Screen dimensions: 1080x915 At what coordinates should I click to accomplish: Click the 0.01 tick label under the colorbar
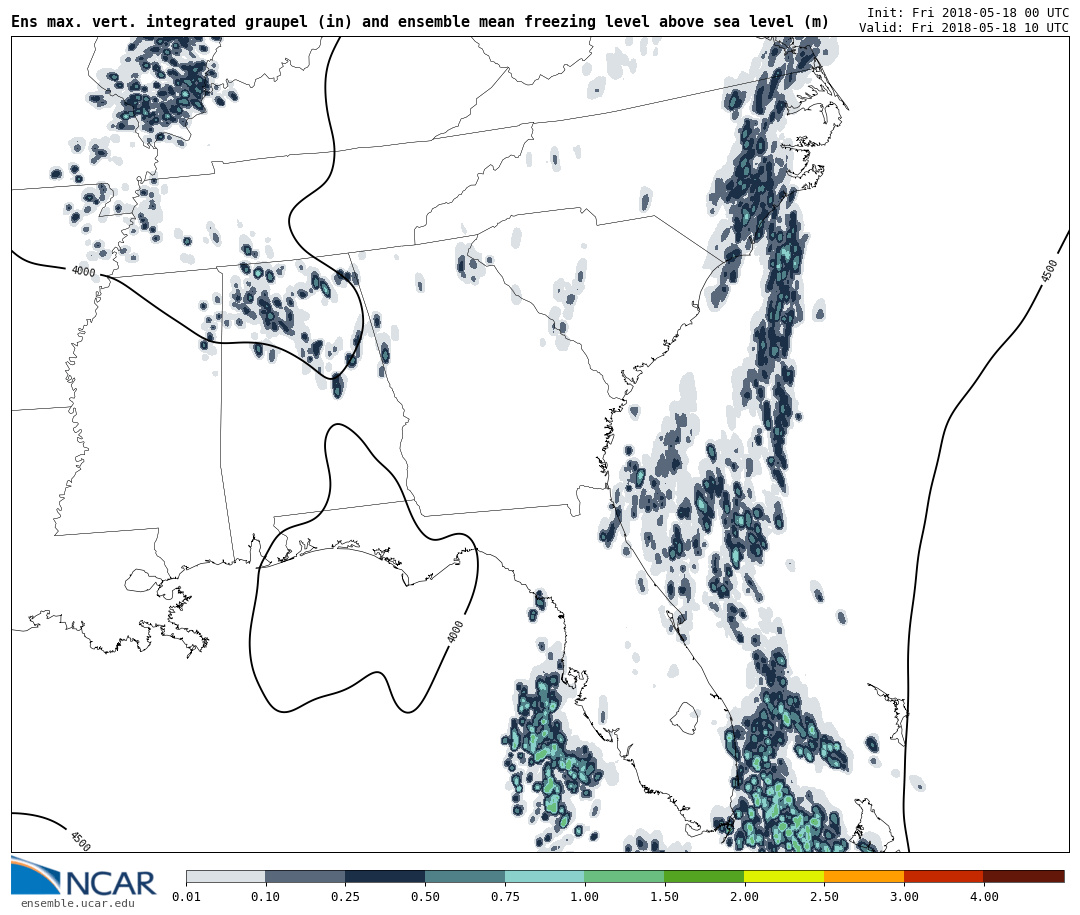pyautogui.click(x=186, y=897)
